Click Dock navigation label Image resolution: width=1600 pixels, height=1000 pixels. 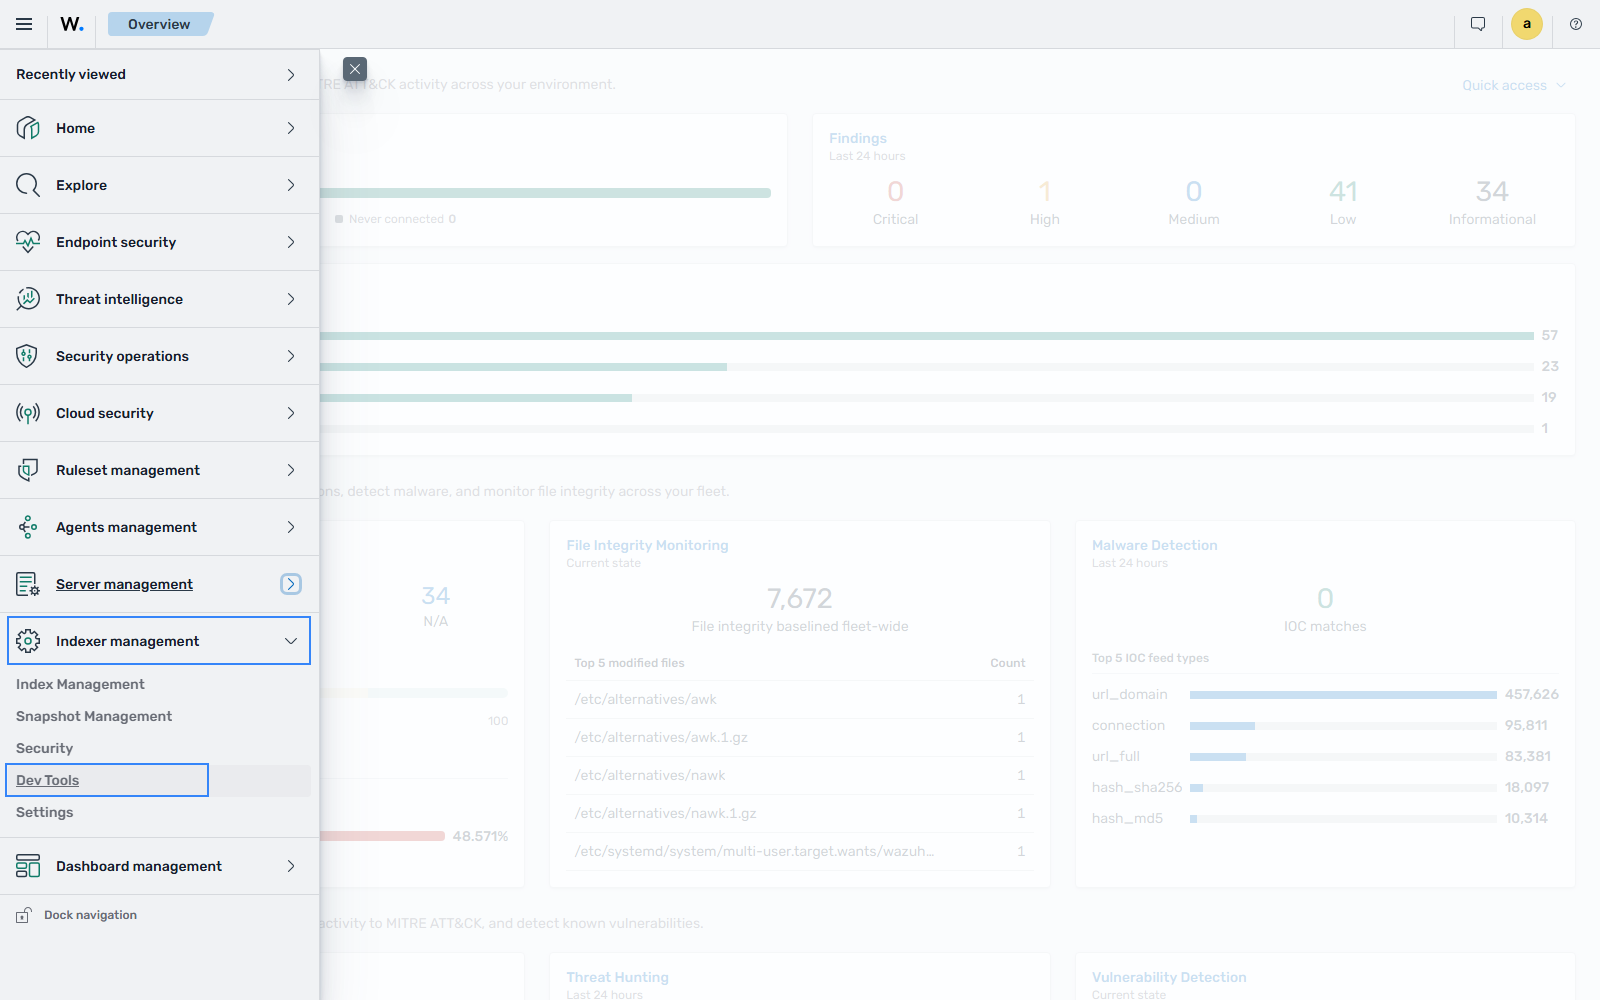(90, 915)
